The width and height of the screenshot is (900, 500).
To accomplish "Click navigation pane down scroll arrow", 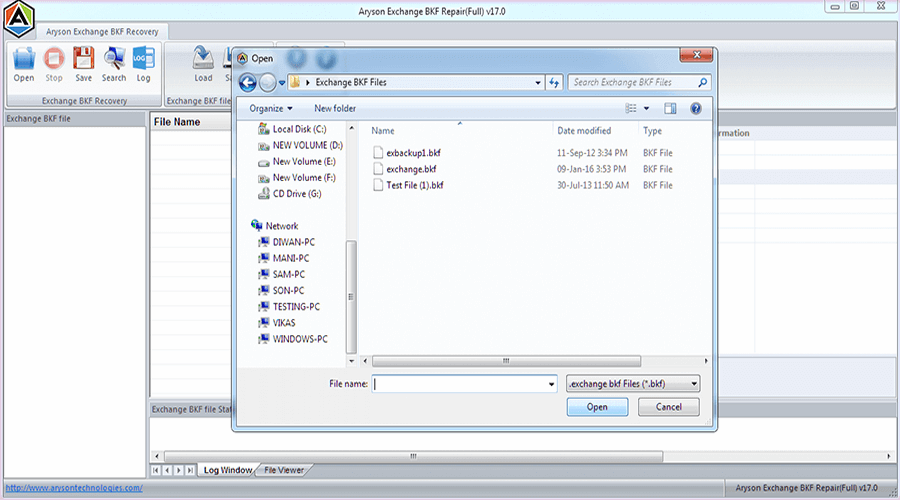I will [351, 361].
